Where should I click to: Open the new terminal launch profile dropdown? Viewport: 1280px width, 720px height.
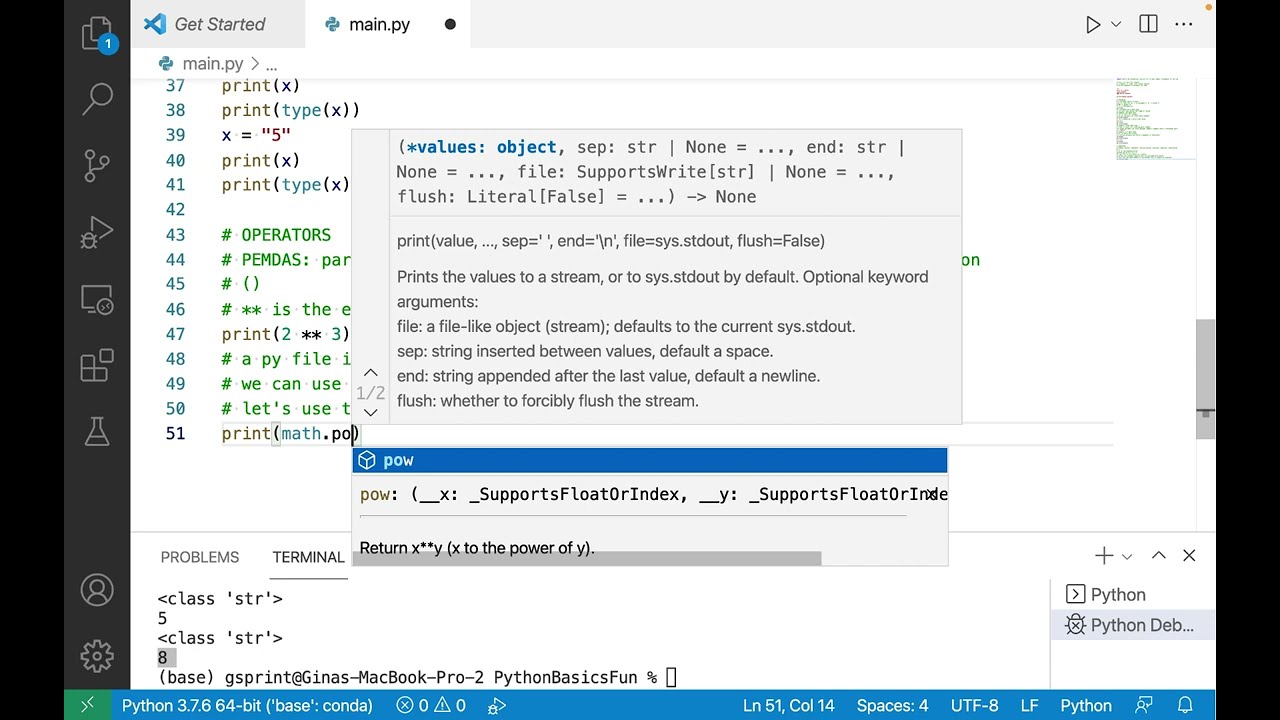[1127, 556]
